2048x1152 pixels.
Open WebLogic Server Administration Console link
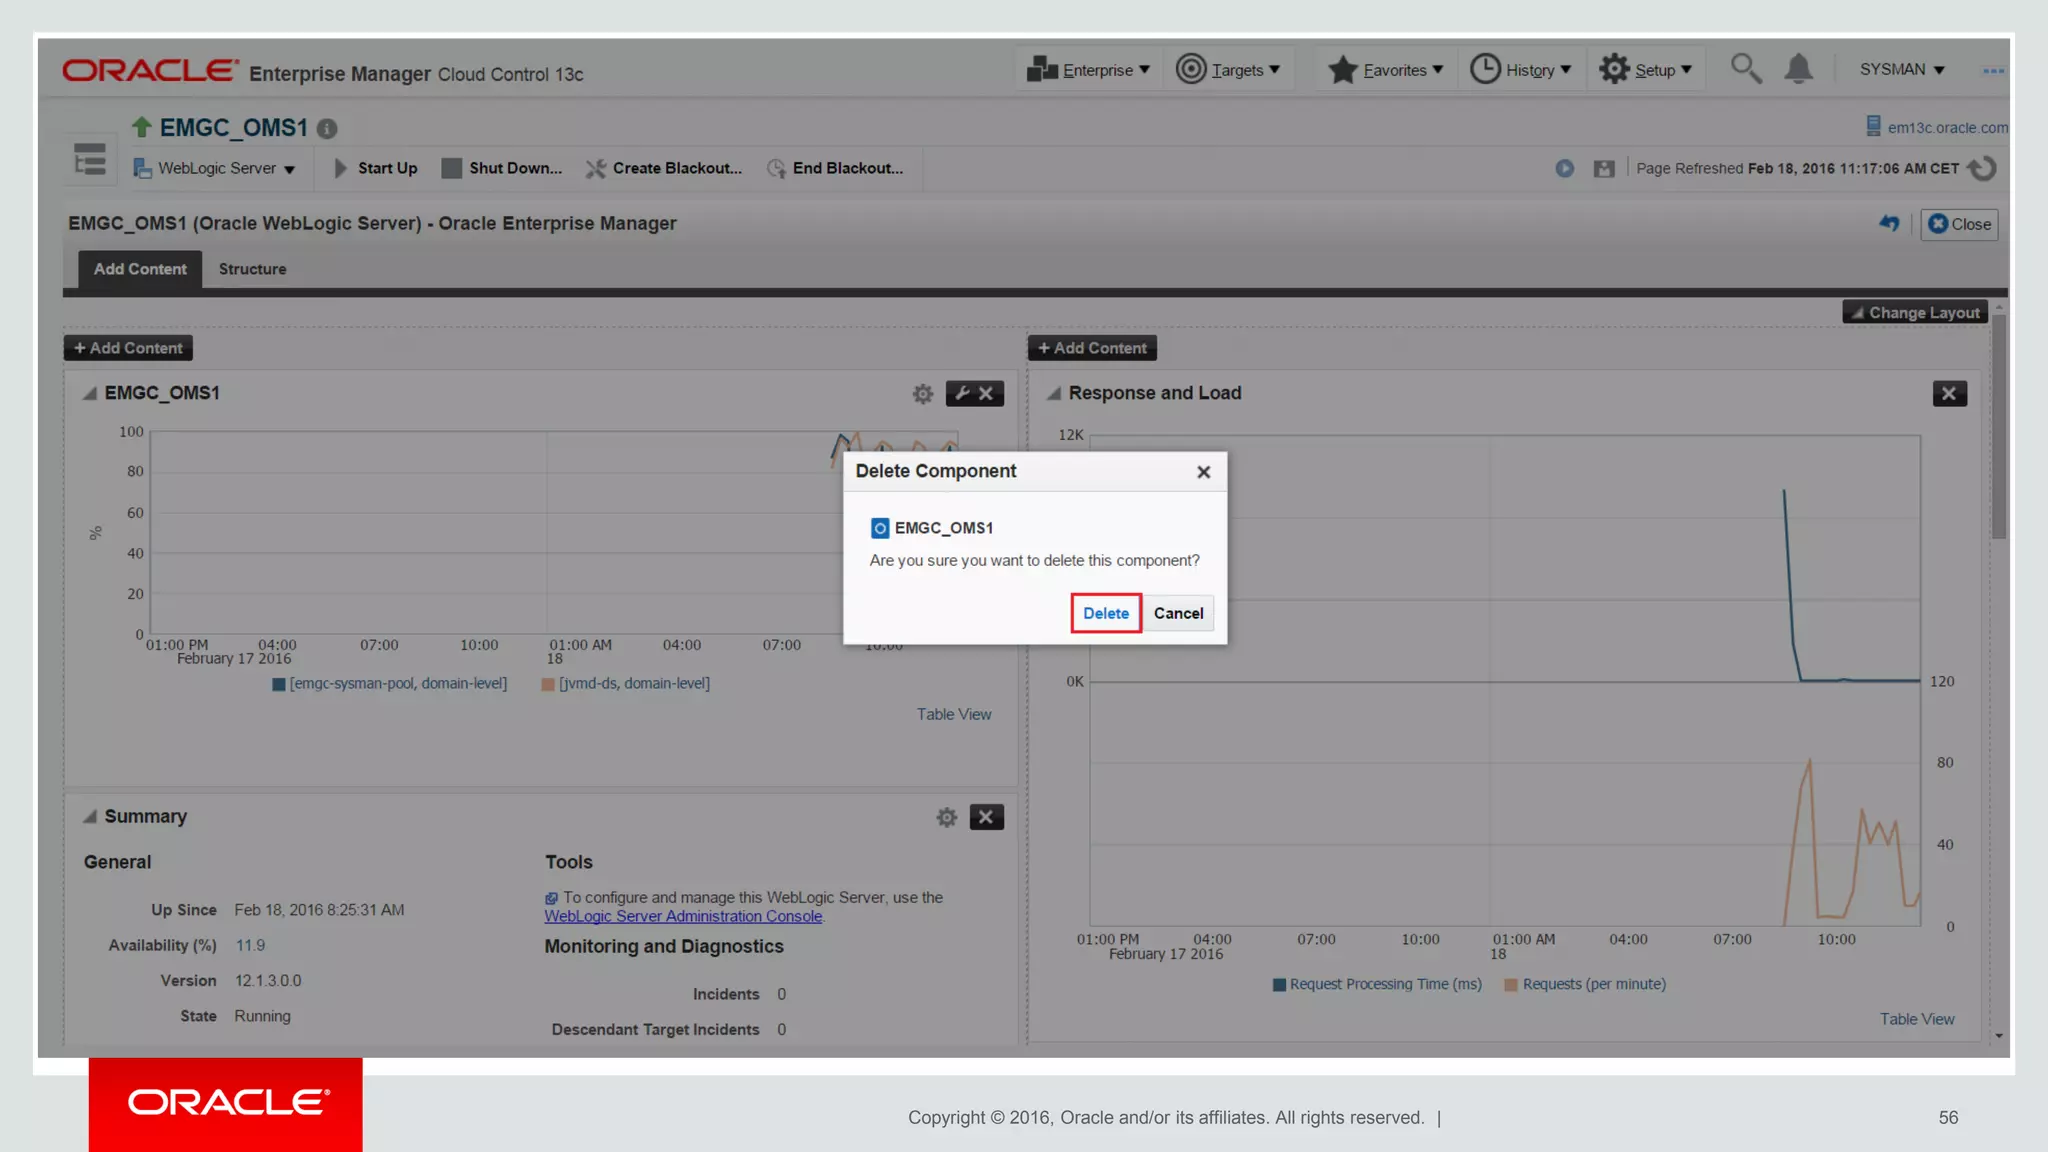(x=683, y=916)
